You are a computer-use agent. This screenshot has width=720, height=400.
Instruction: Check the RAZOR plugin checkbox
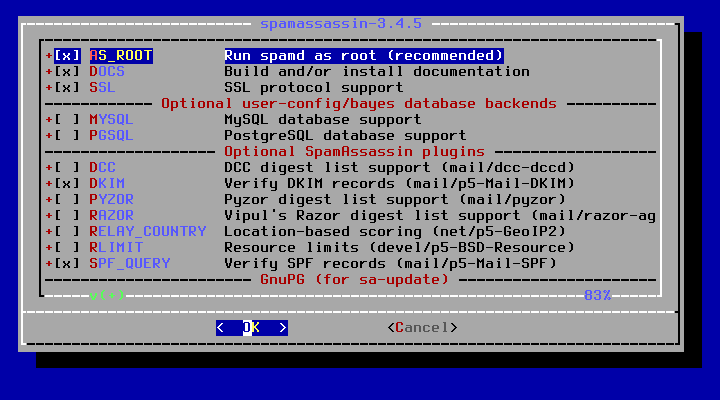68,215
